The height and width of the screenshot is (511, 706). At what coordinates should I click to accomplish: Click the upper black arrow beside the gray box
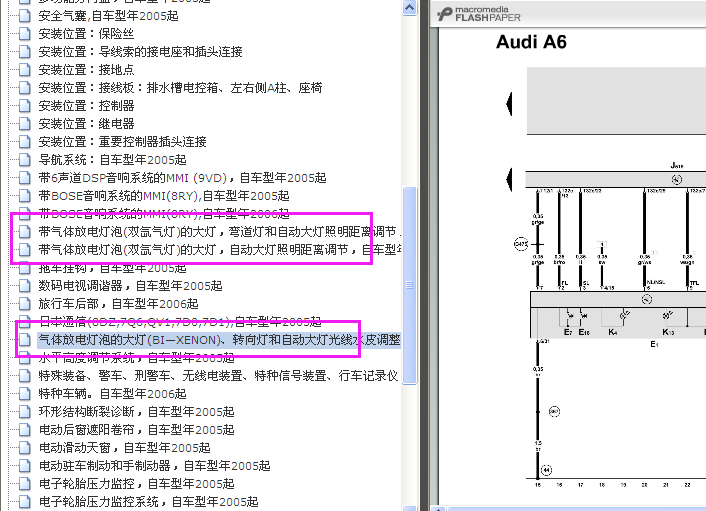pos(509,104)
